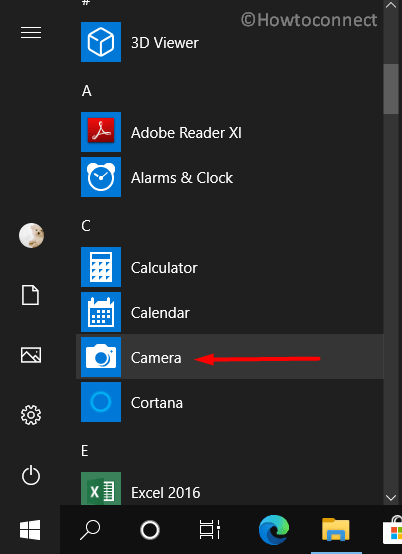Open the Documents folder icon
The height and width of the screenshot is (554, 402).
coord(31,295)
